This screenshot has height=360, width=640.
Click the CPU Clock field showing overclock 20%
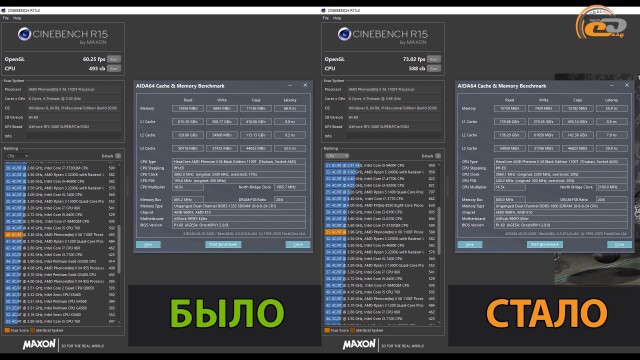(561, 174)
